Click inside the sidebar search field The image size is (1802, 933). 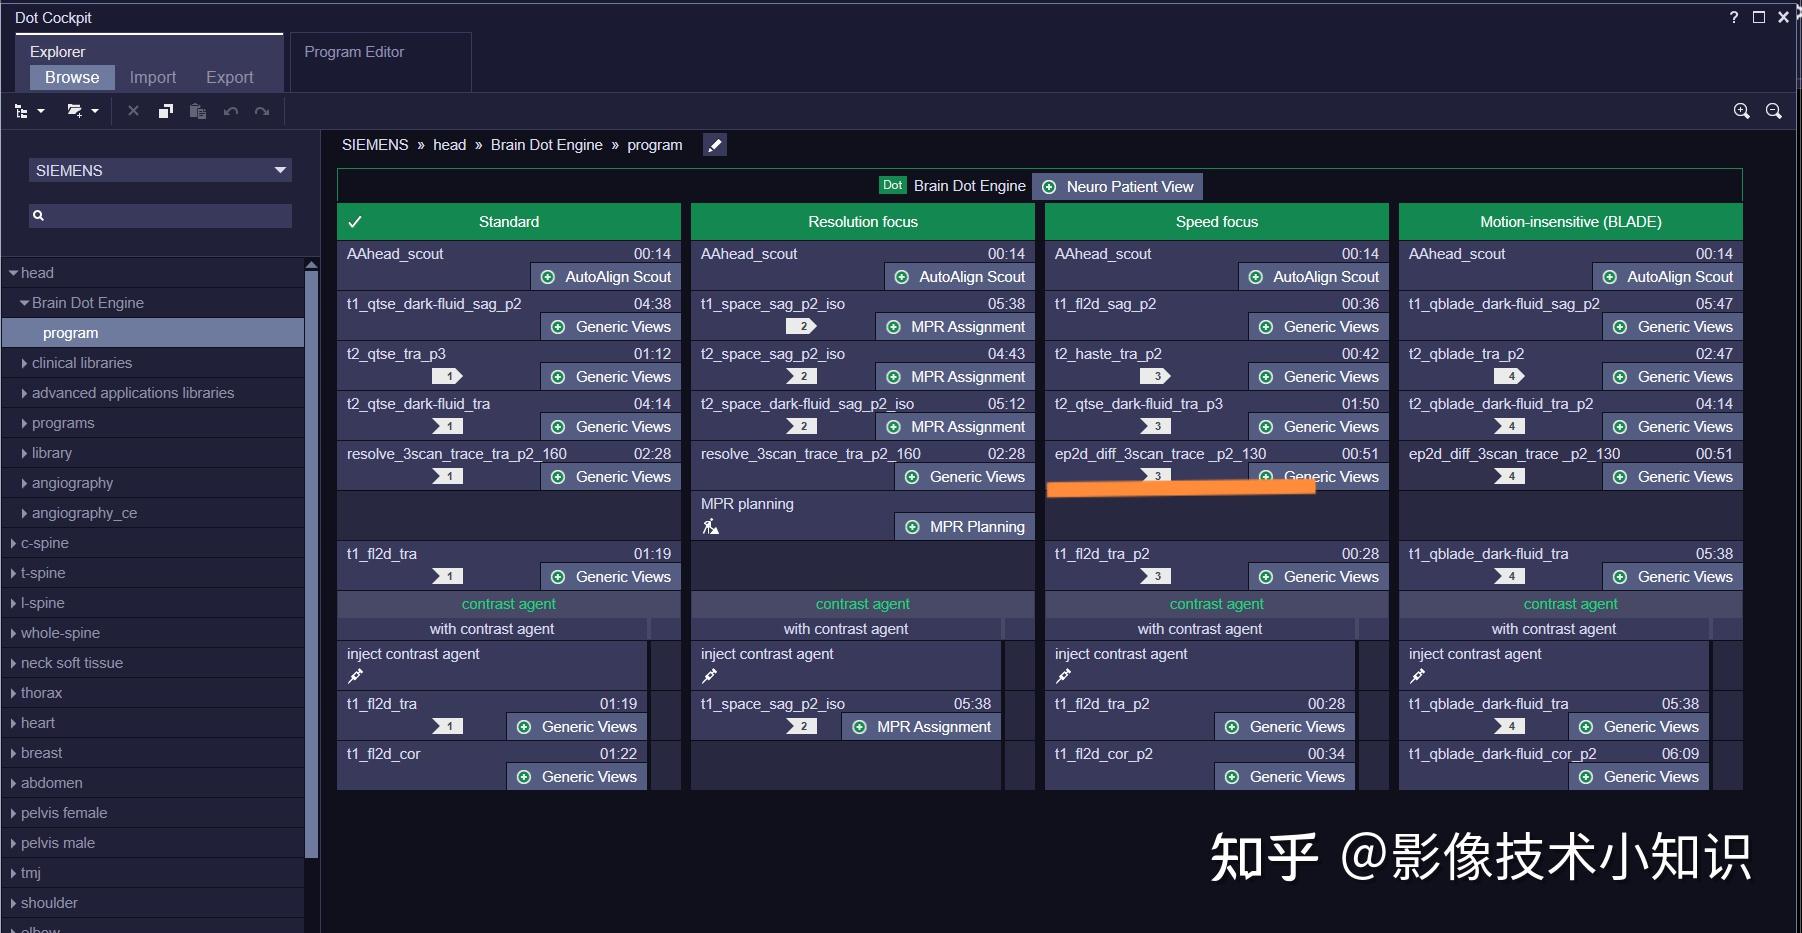click(160, 215)
